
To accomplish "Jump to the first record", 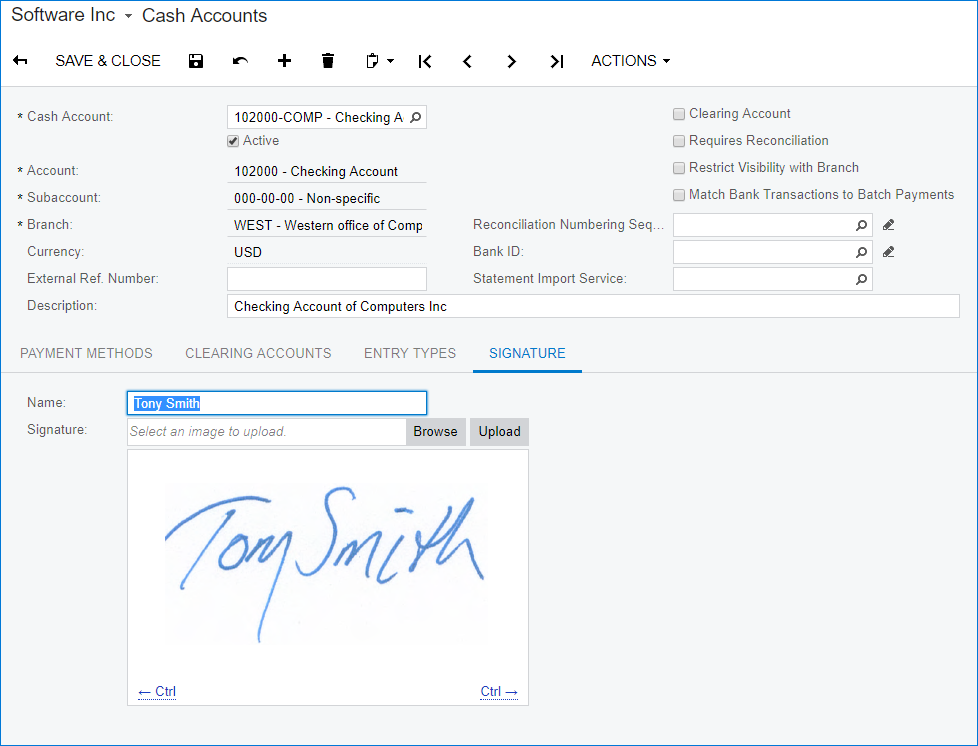I will pos(425,61).
